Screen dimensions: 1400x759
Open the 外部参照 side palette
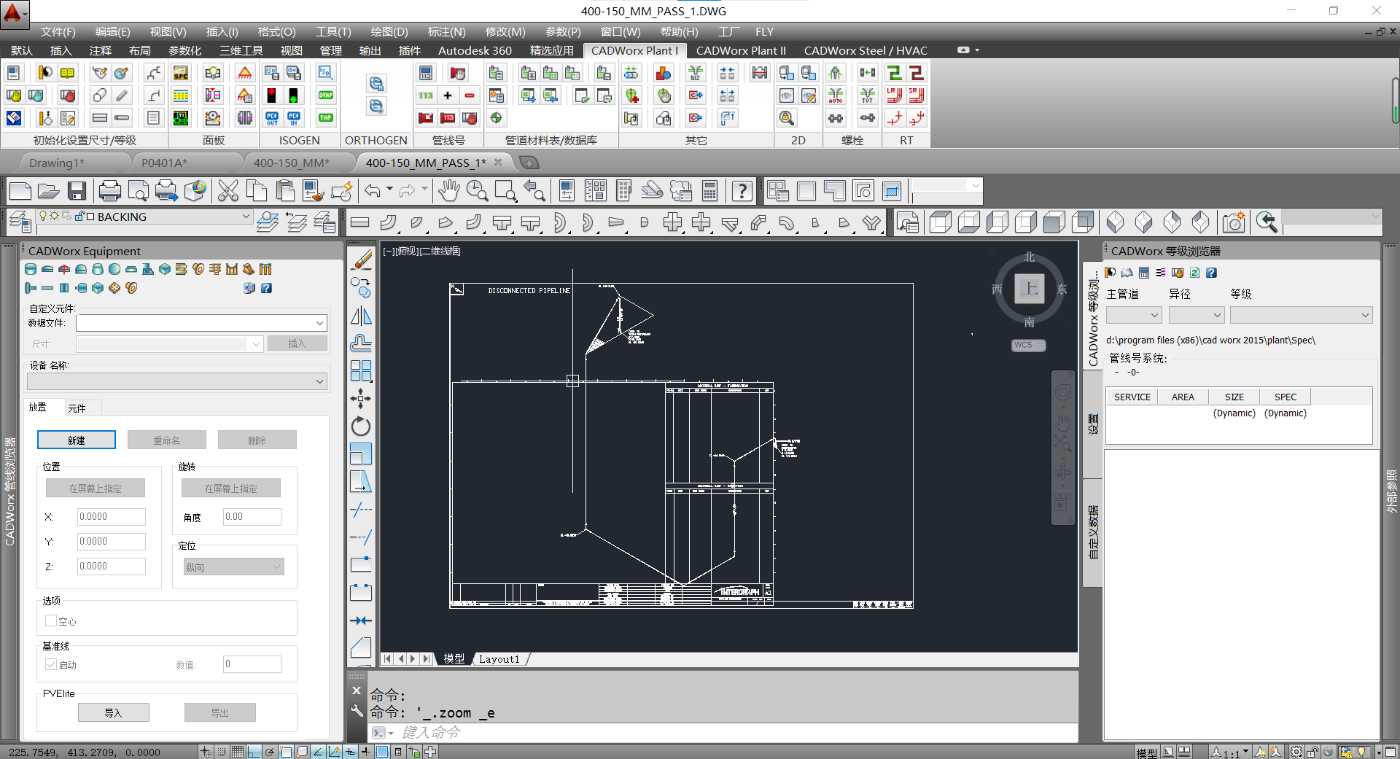1390,490
